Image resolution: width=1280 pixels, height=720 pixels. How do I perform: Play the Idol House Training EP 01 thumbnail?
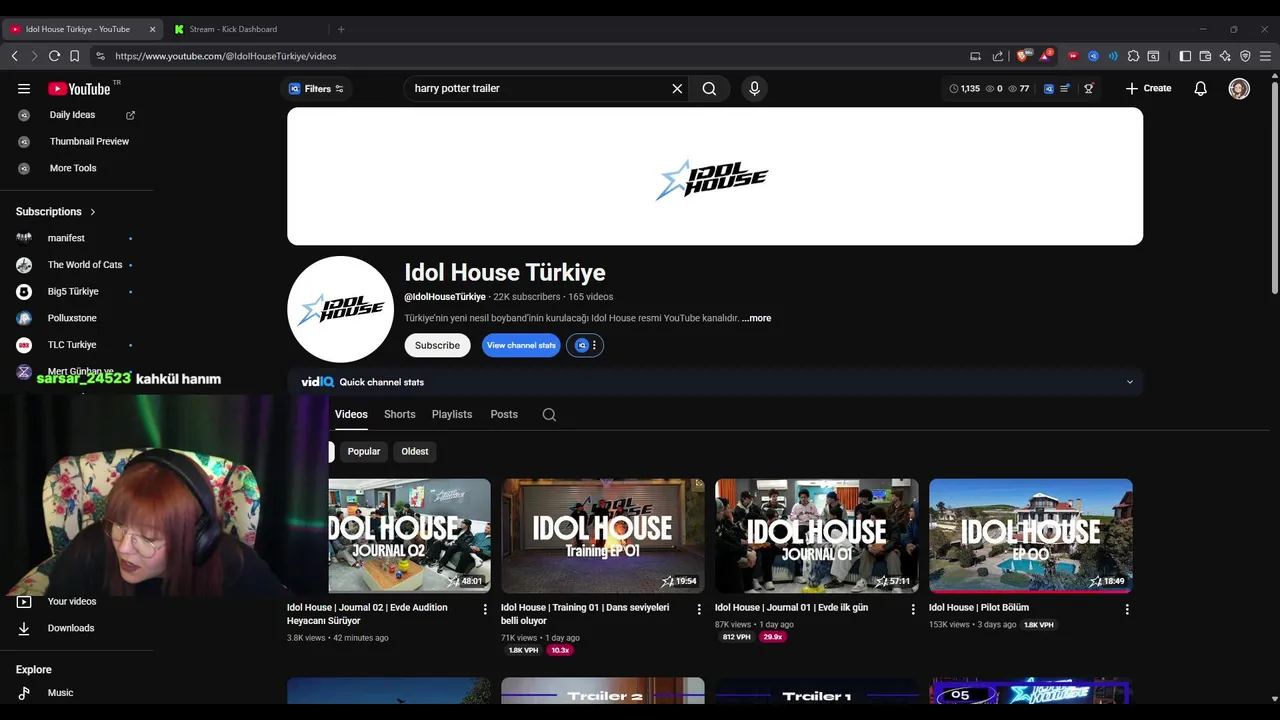(x=603, y=535)
